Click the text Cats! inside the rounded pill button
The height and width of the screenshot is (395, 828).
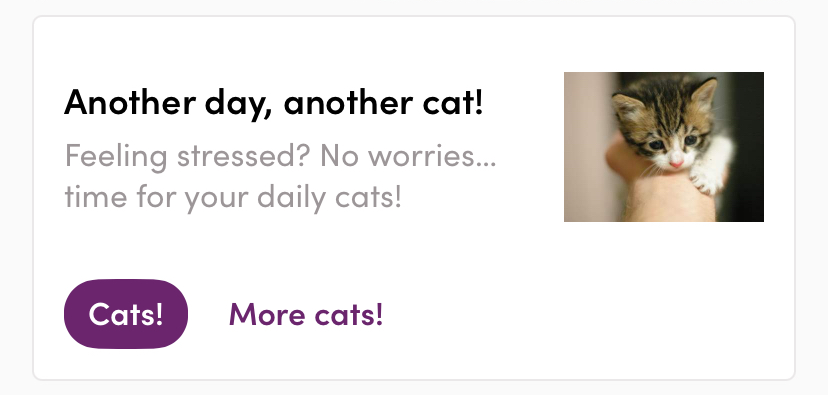(126, 314)
